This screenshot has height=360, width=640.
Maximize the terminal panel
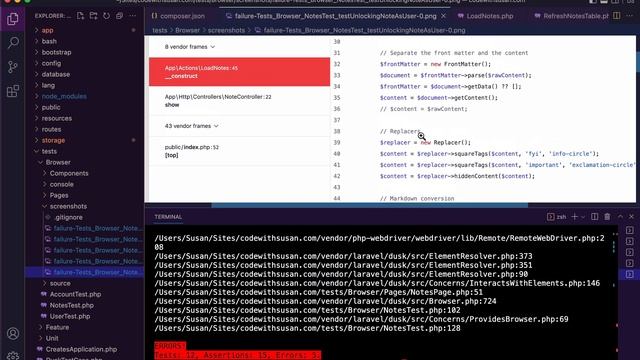click(x=620, y=217)
